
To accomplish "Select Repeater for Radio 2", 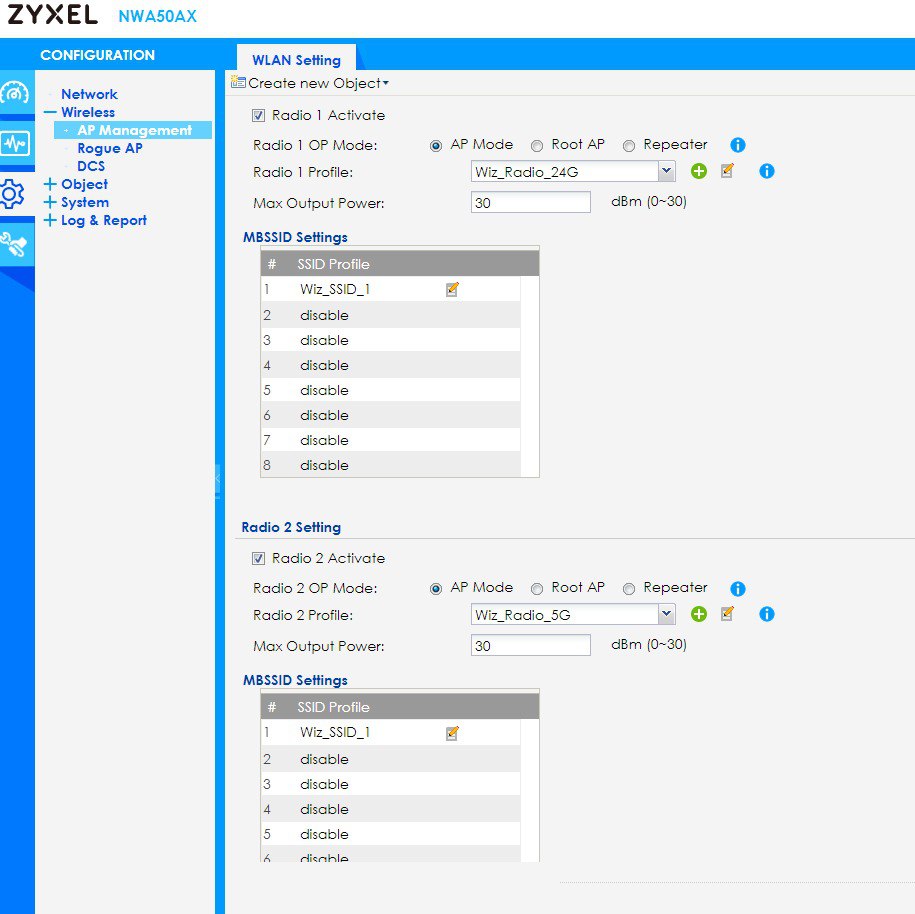I will (629, 589).
